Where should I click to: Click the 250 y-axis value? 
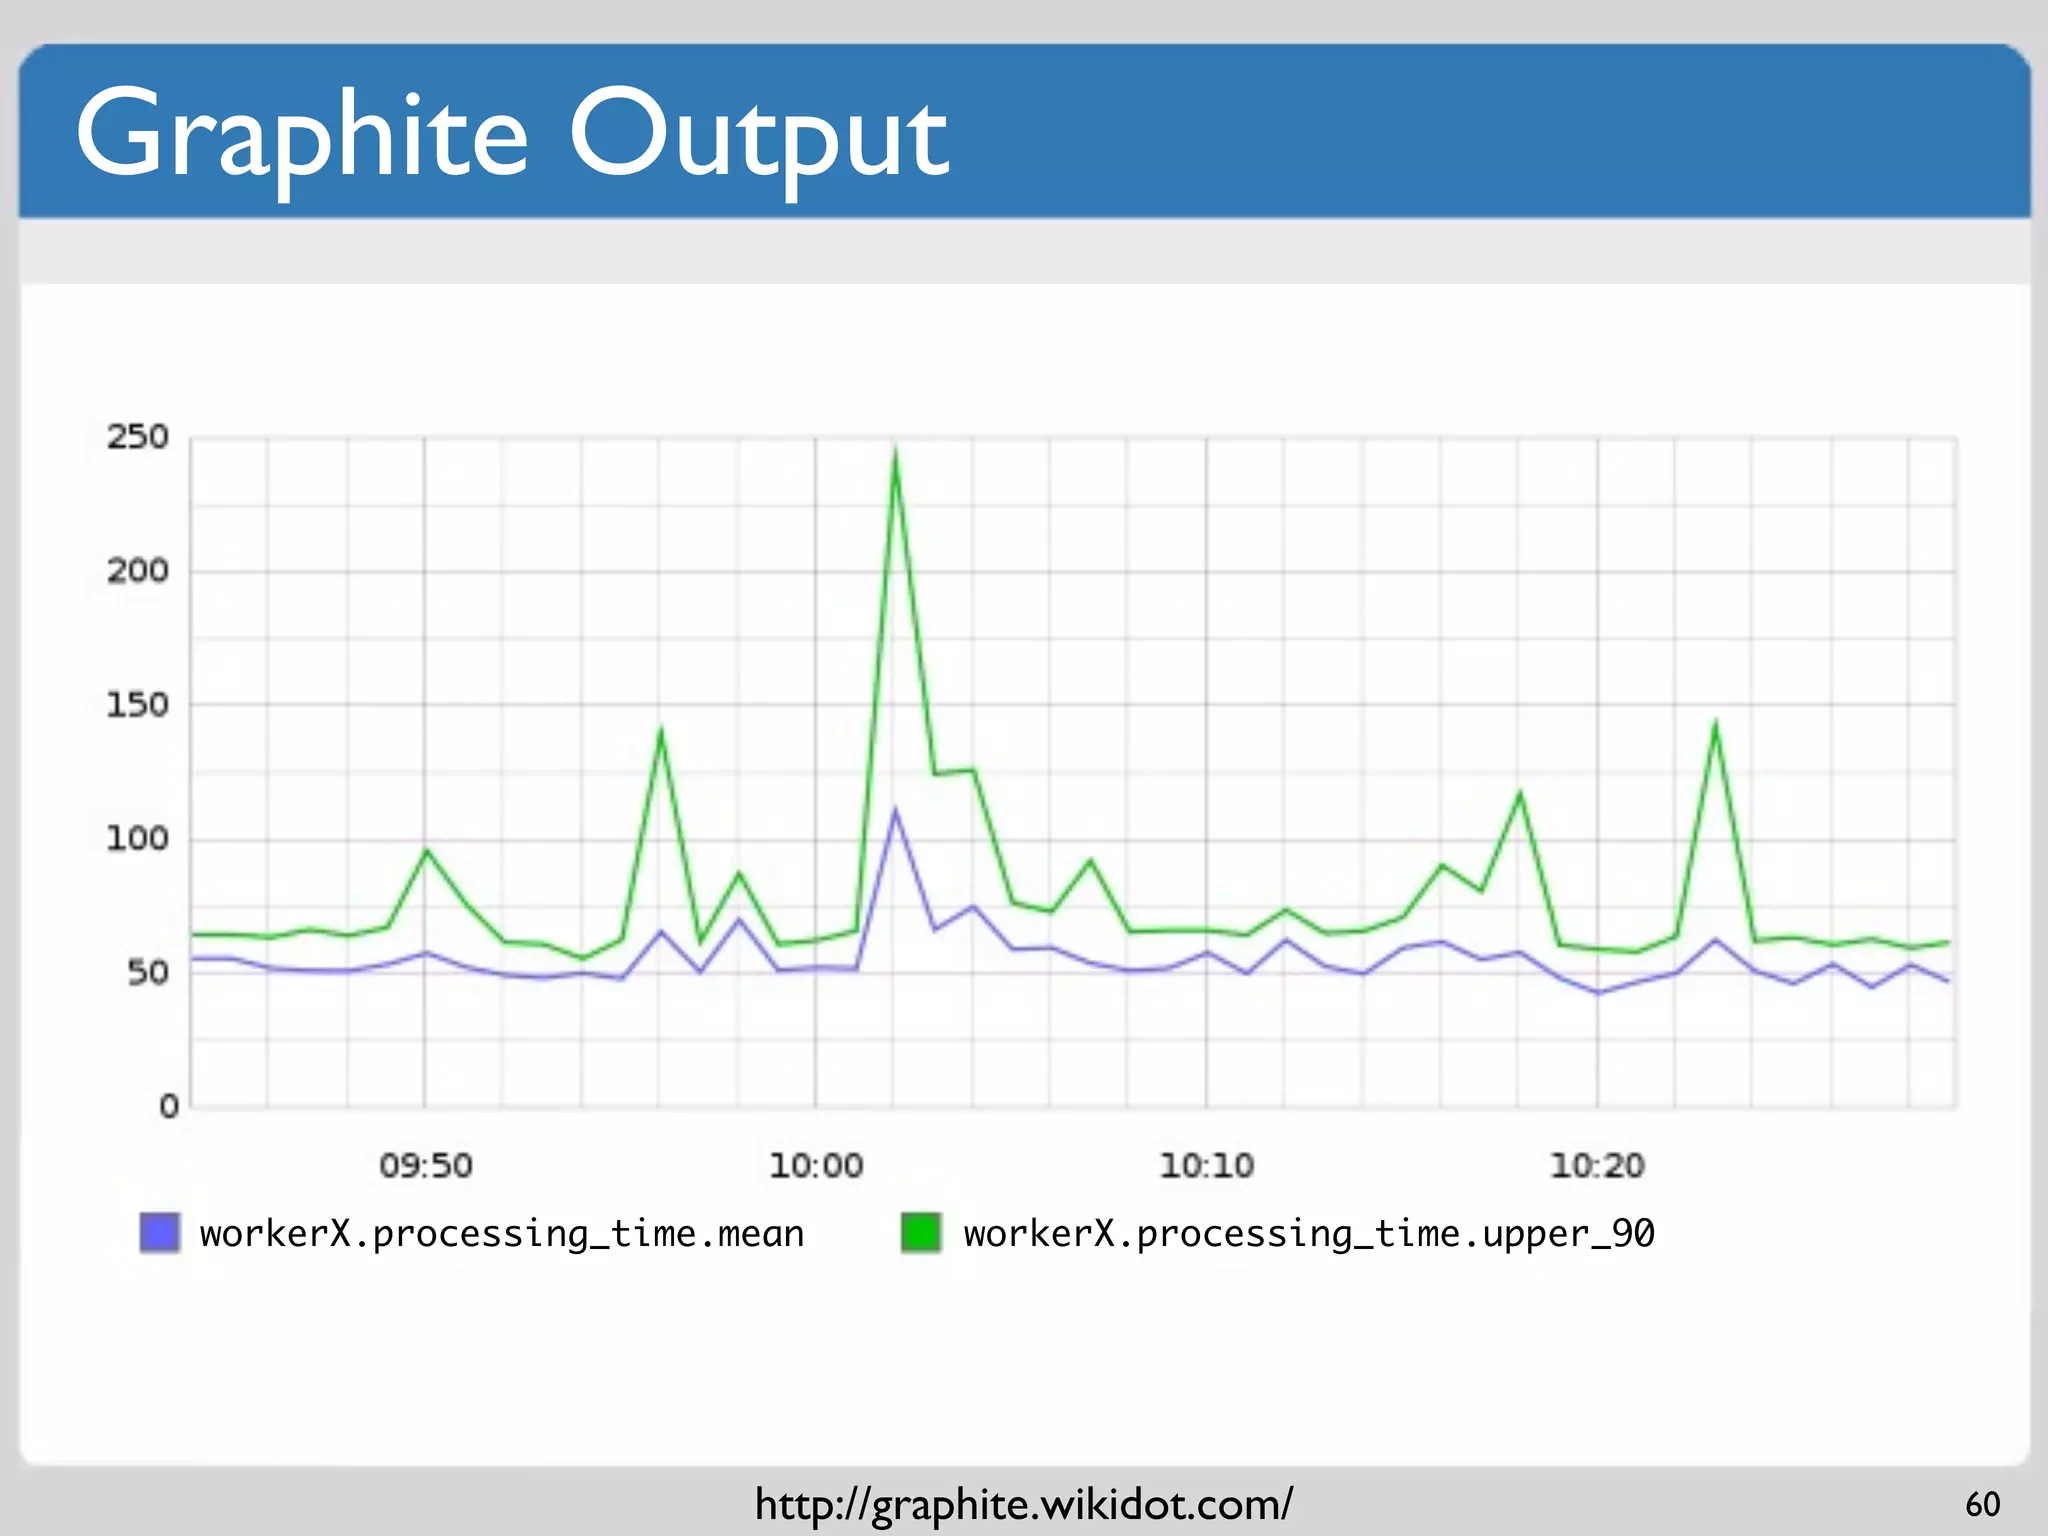(138, 437)
